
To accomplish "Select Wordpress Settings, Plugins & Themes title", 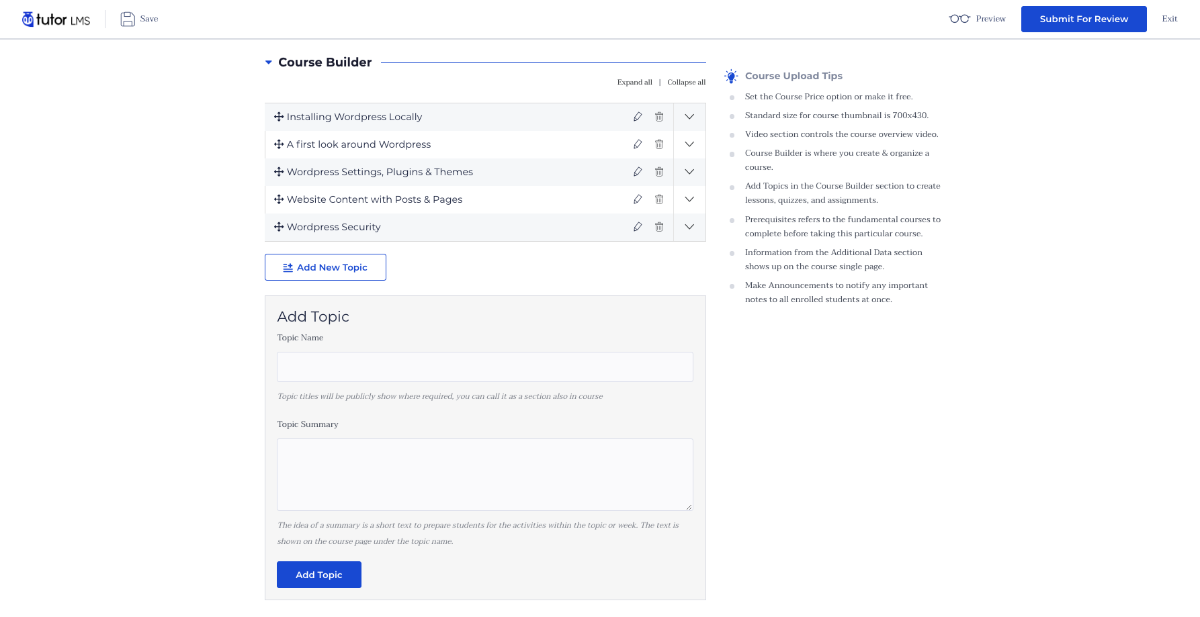I will 380,172.
